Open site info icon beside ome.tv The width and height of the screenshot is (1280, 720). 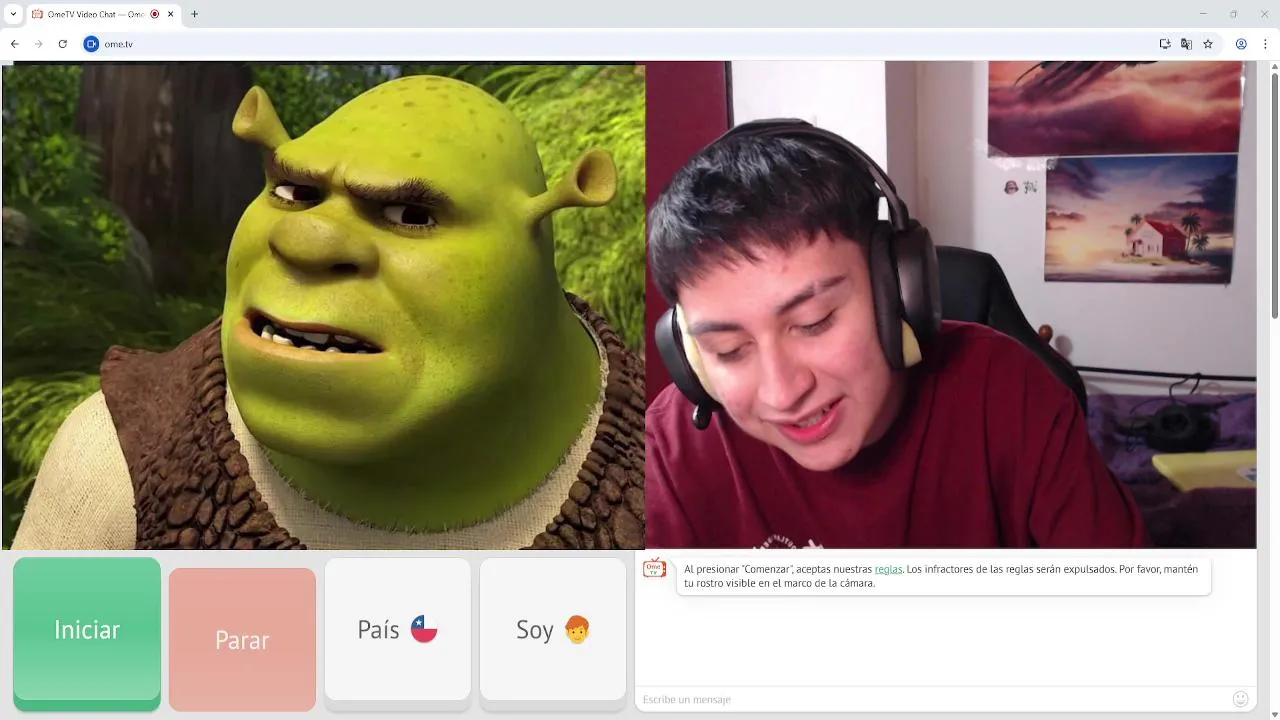[x=91, y=44]
